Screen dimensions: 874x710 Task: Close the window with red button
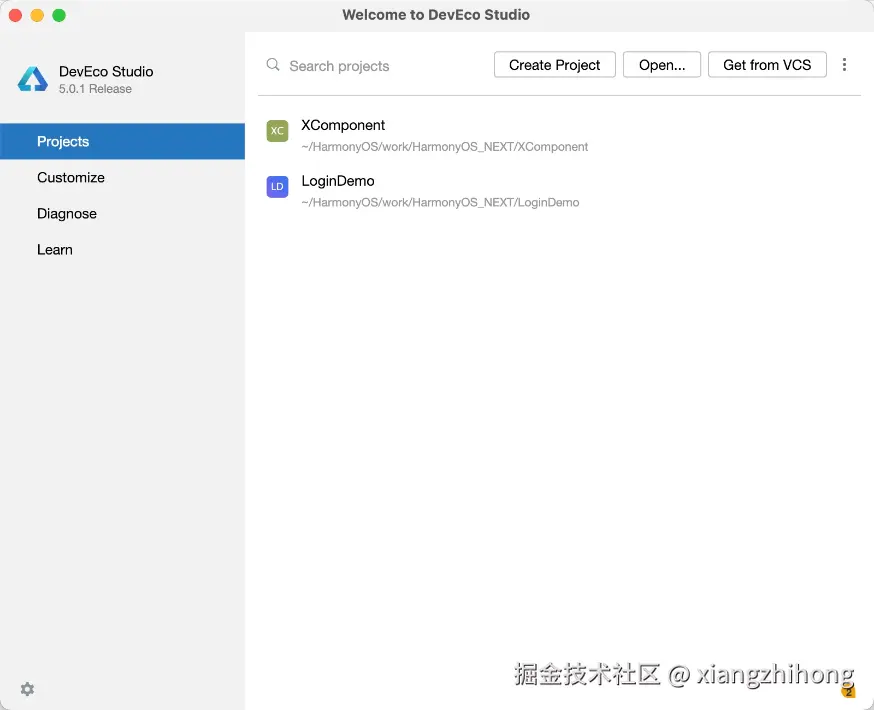16,15
